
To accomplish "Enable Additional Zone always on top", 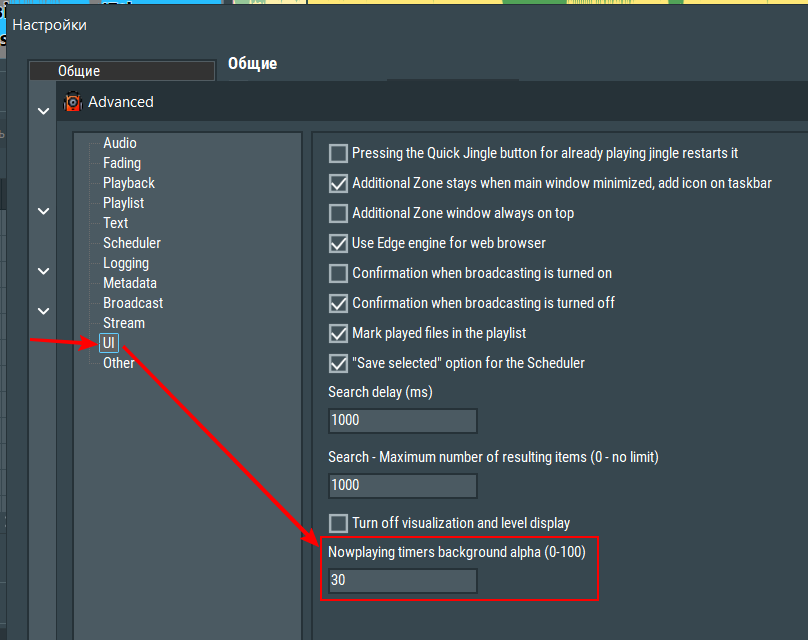I will coord(338,213).
